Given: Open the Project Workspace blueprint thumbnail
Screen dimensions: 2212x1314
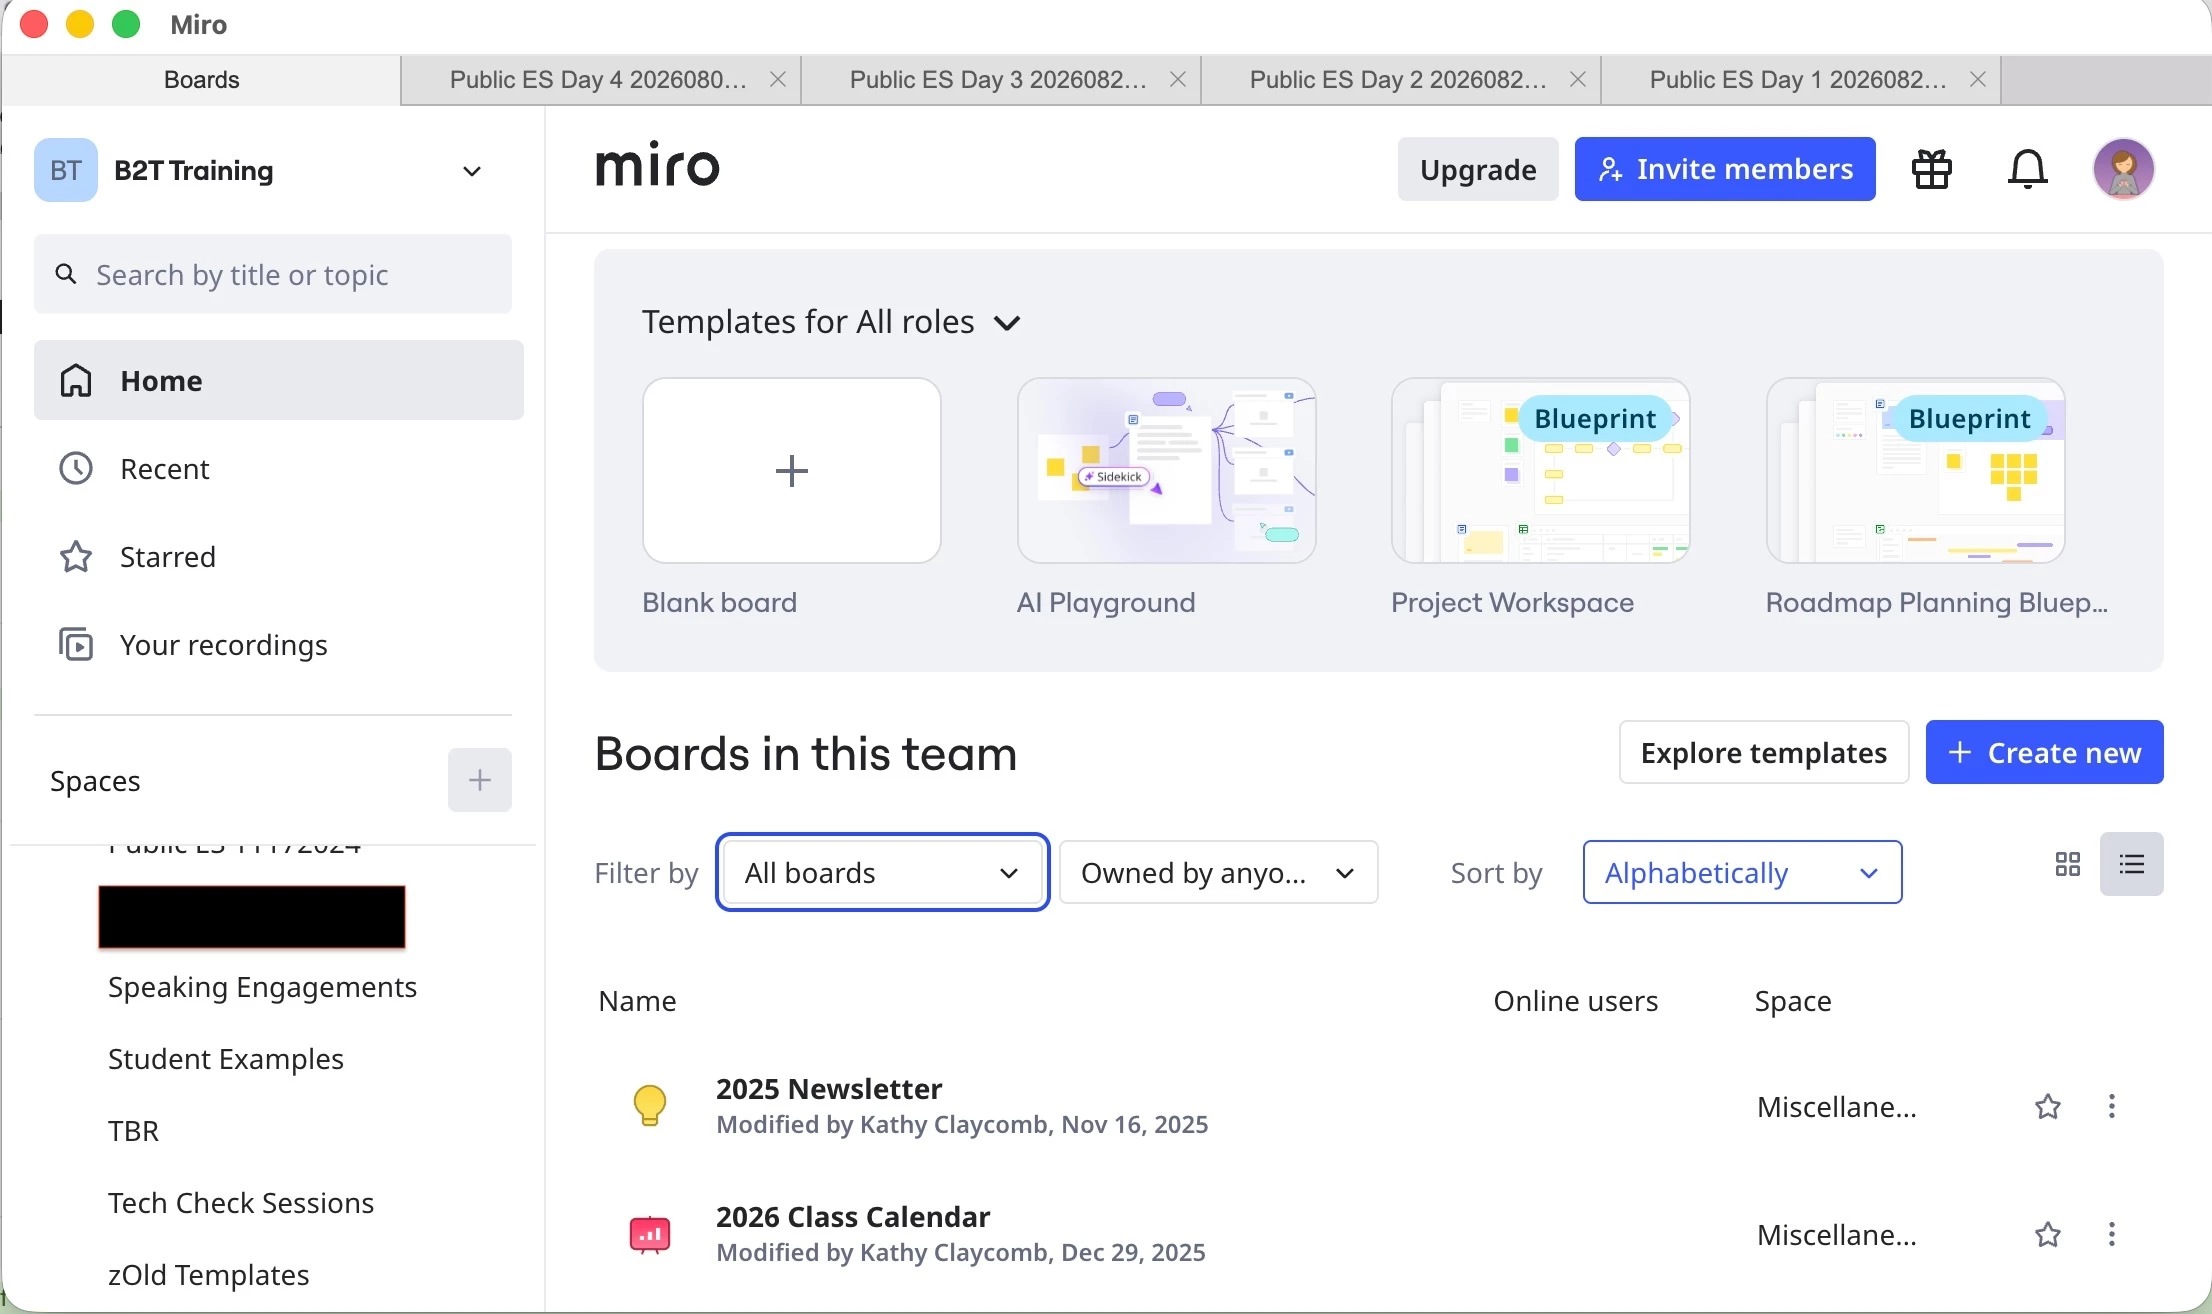Looking at the screenshot, I should 1541,471.
